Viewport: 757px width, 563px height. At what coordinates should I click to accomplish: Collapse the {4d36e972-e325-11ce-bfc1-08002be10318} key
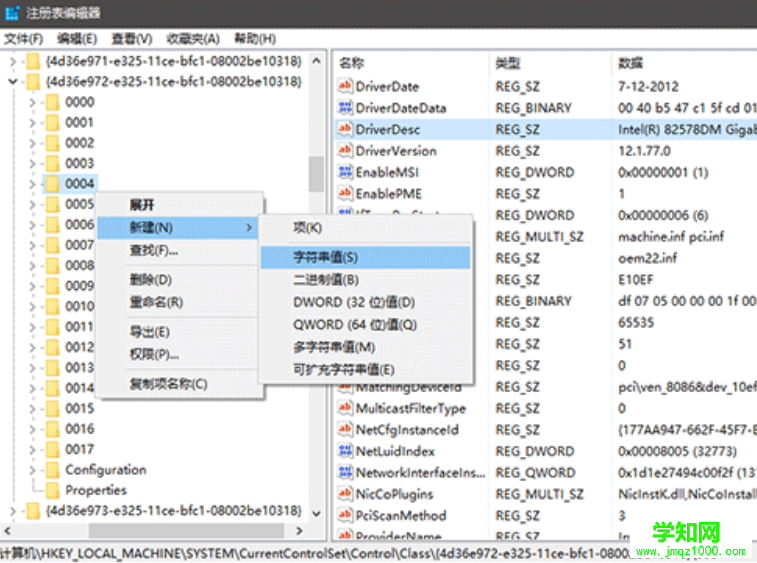point(12,82)
